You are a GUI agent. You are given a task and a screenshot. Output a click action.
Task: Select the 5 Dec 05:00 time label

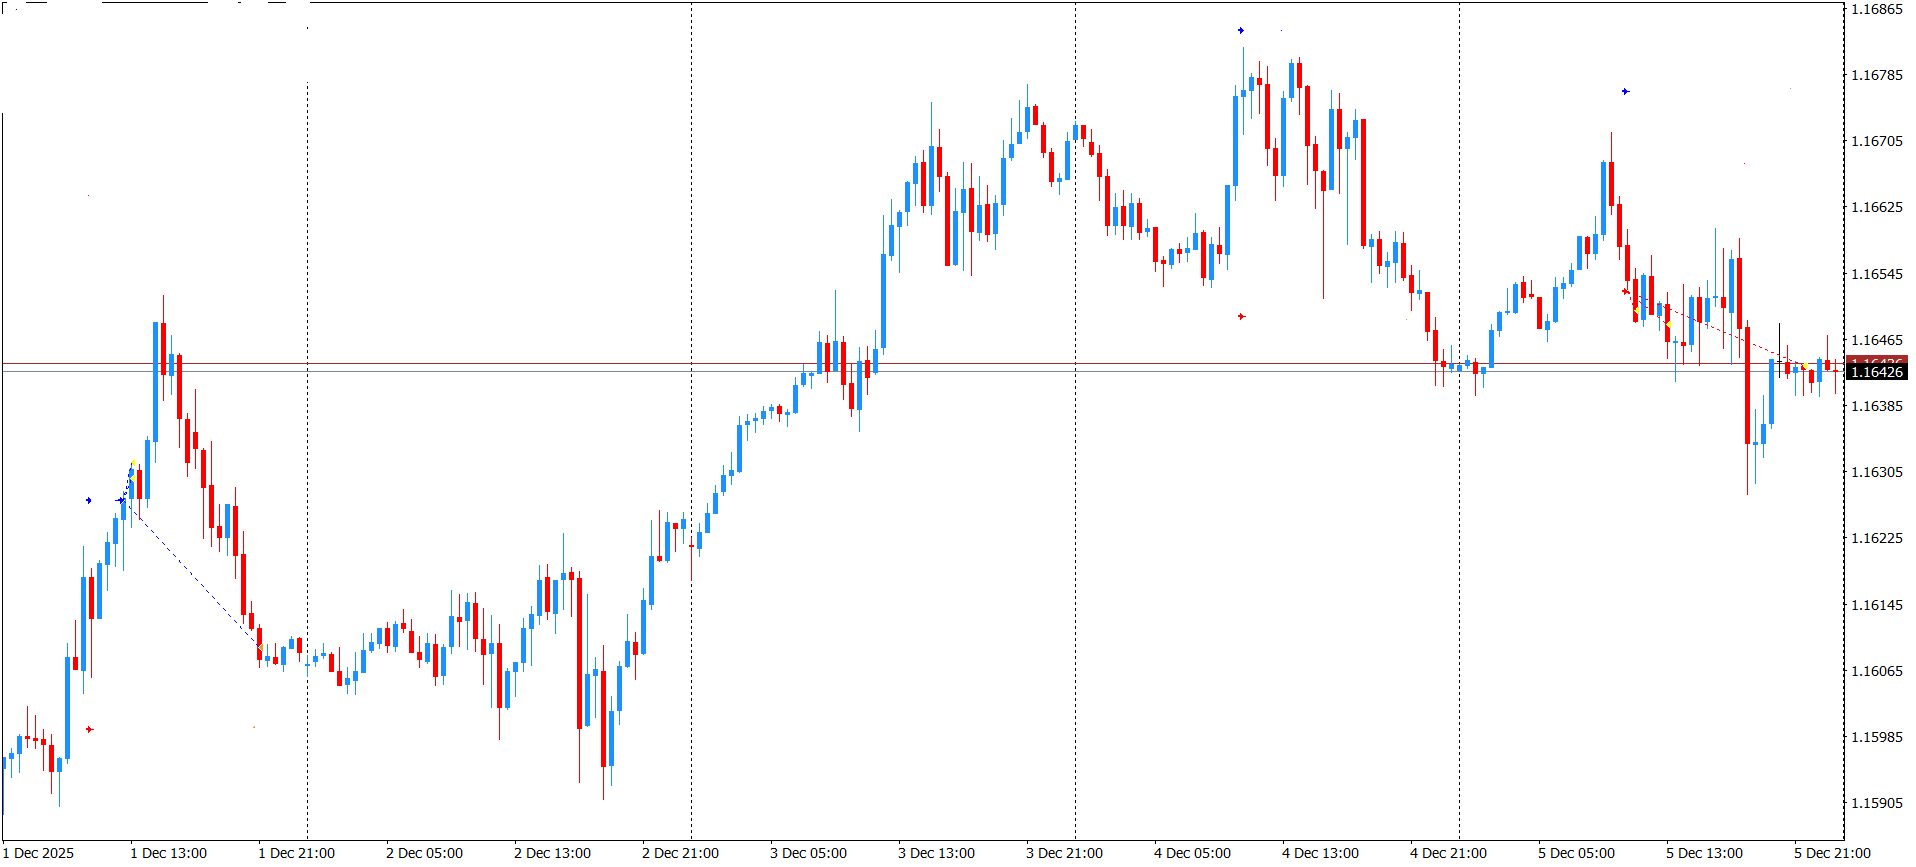pos(1577,853)
